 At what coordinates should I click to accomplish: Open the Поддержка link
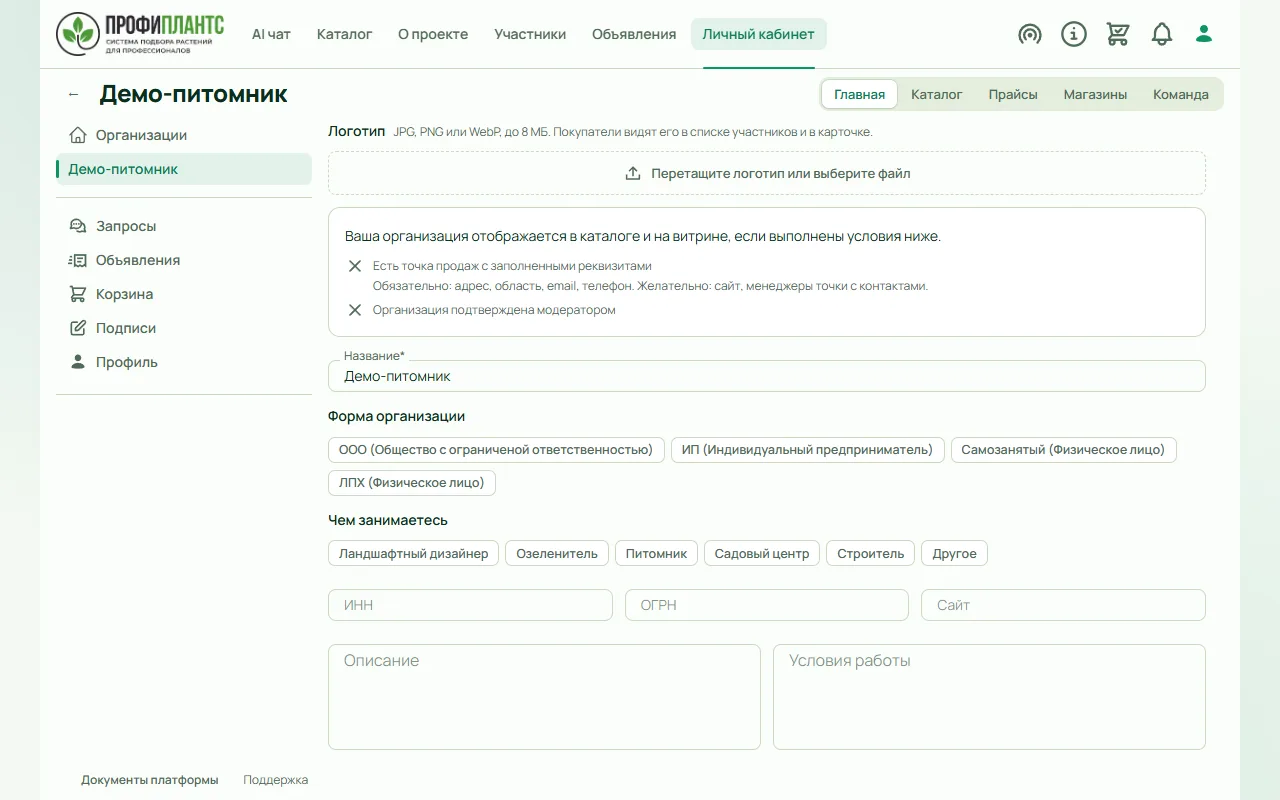coord(276,780)
